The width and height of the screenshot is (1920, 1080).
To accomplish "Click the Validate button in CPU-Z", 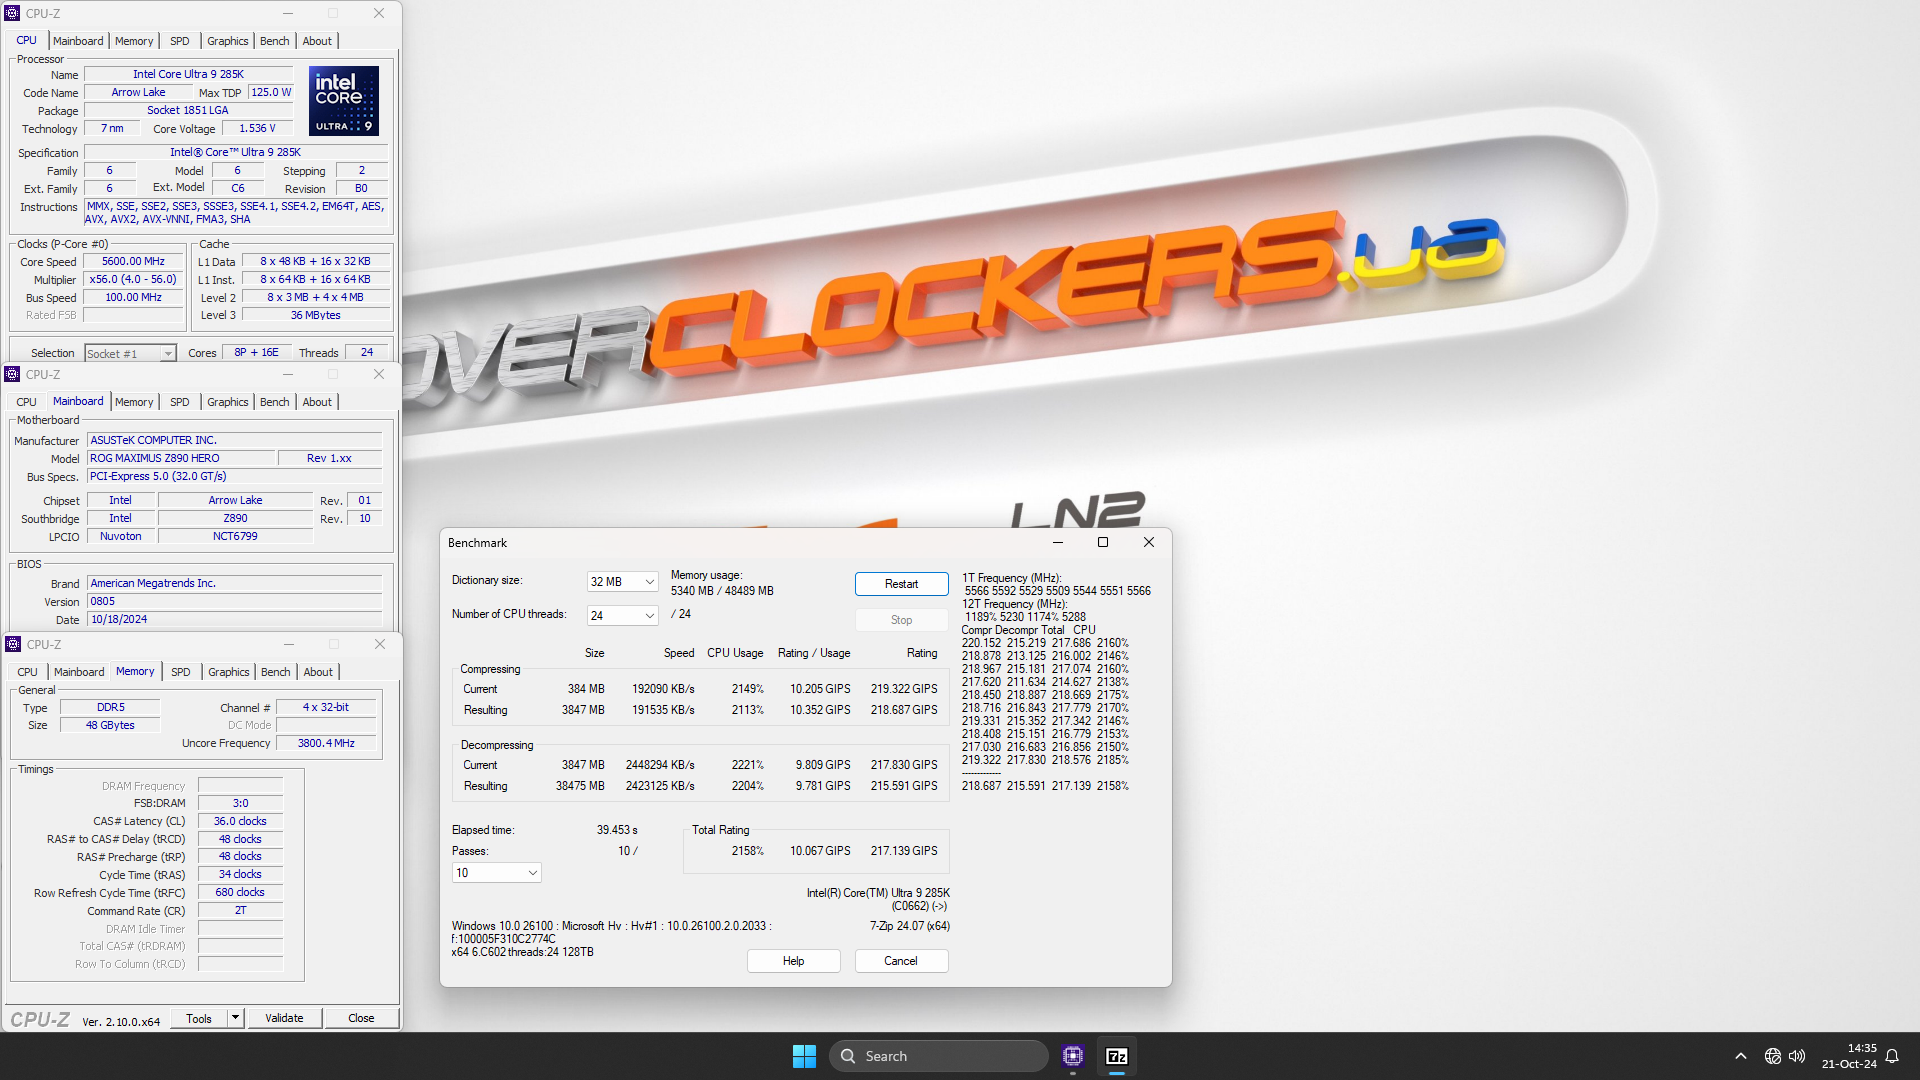I will tap(284, 1018).
